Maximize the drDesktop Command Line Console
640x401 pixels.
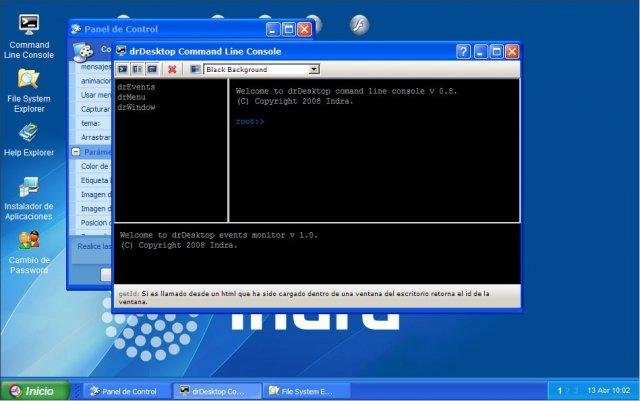(x=496, y=52)
